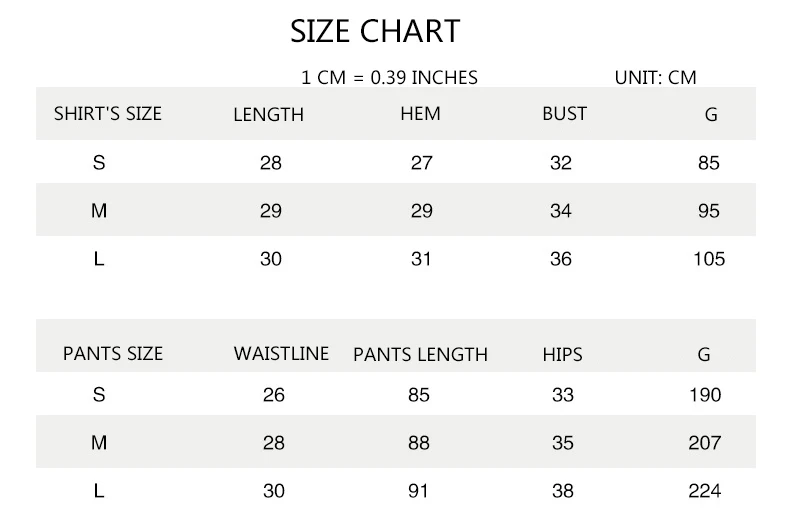Click the pants weight value 207
This screenshot has height=527, width=790.
pyautogui.click(x=704, y=443)
